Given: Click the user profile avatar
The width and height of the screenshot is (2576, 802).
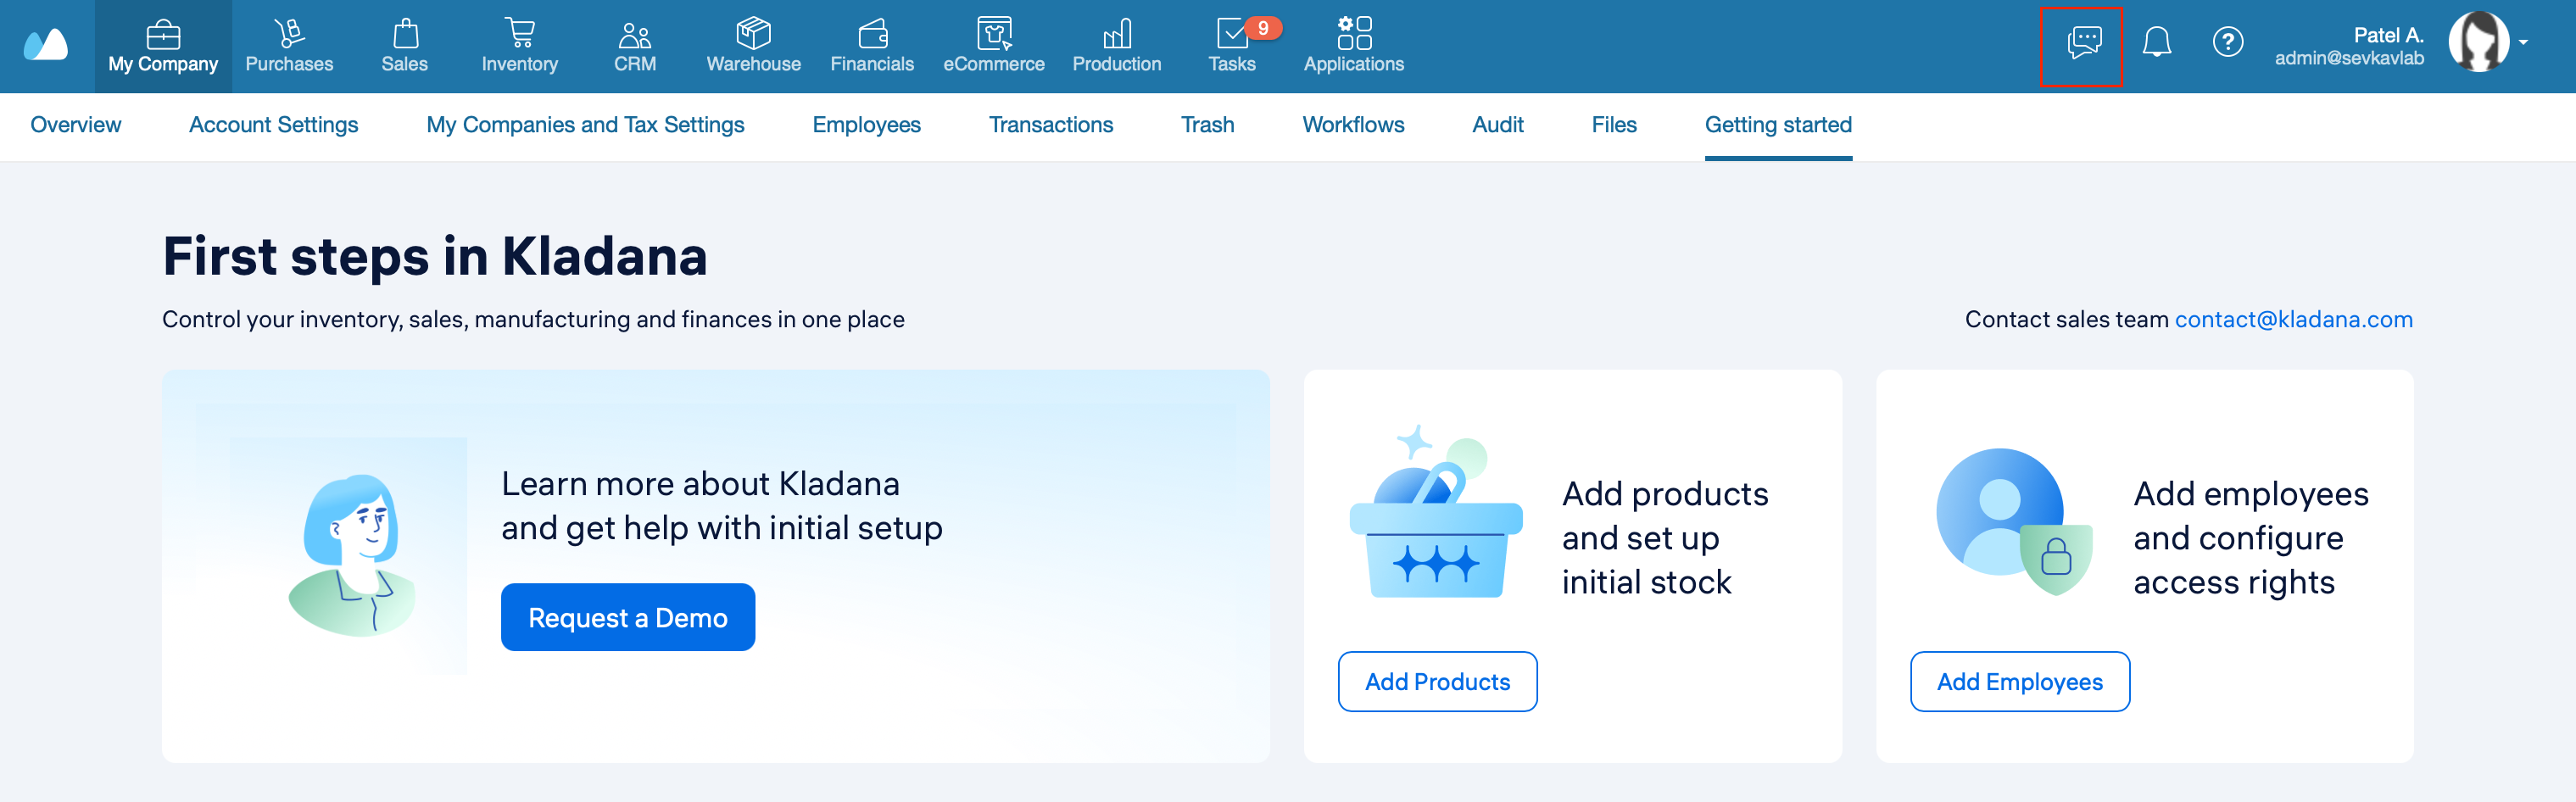Looking at the screenshot, I should point(2479,42).
